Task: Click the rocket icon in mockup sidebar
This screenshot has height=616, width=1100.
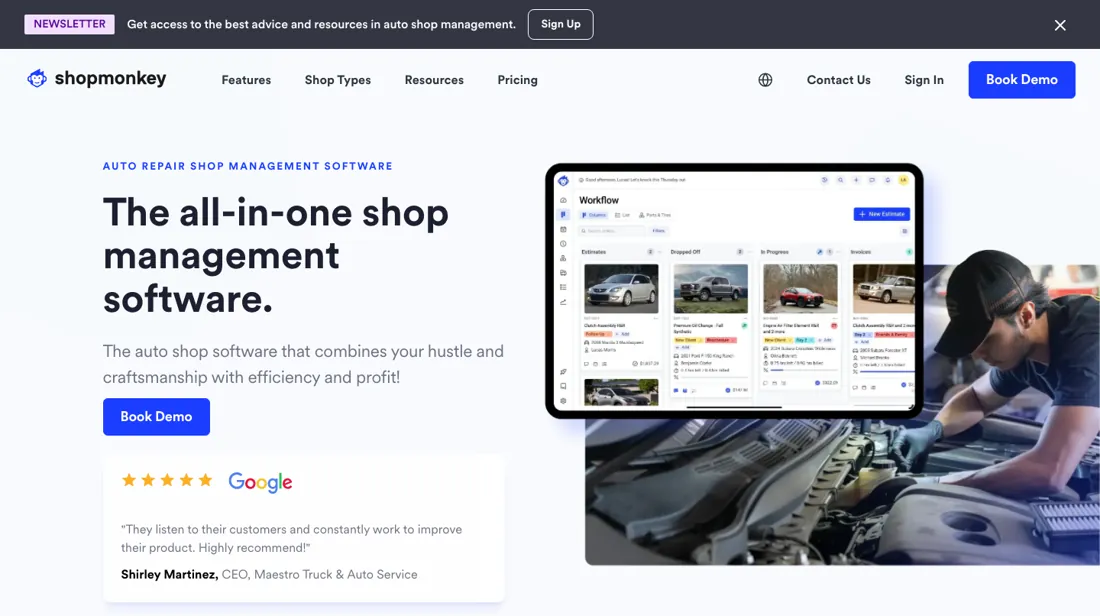Action: (563, 372)
